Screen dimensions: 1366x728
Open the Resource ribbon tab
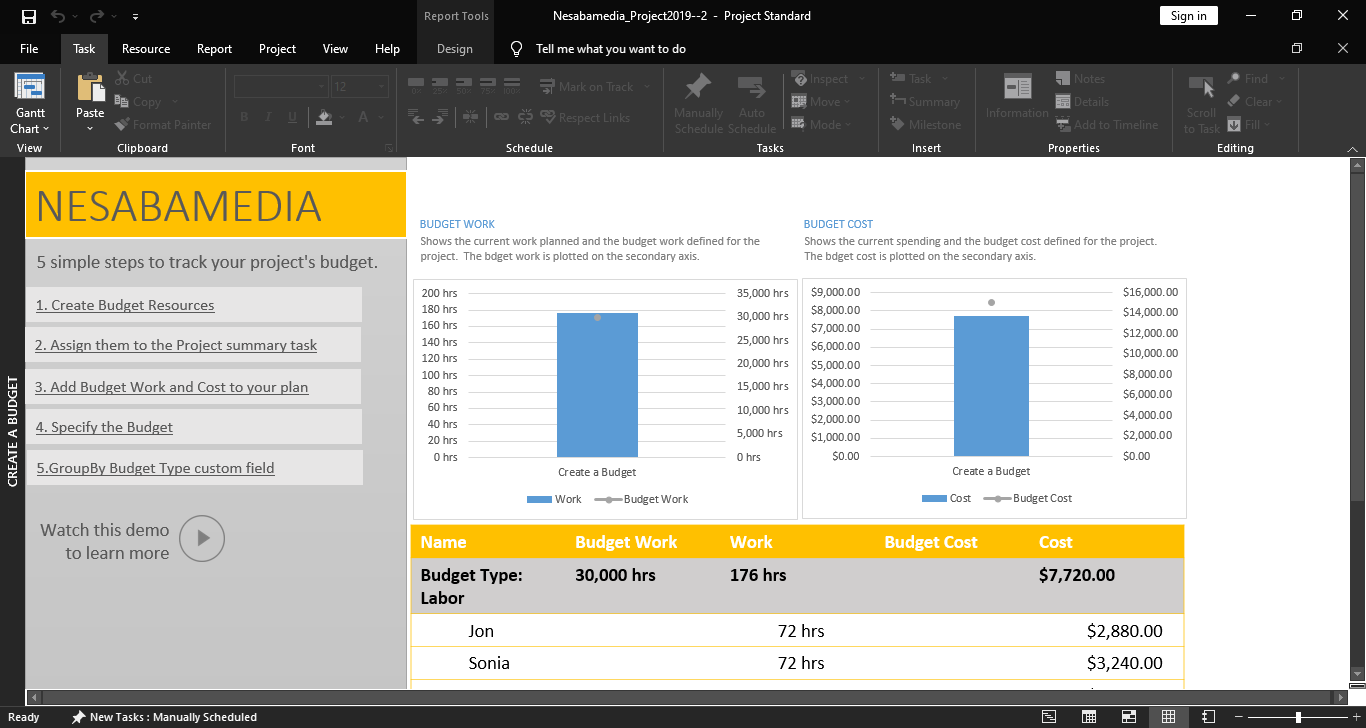pyautogui.click(x=146, y=49)
